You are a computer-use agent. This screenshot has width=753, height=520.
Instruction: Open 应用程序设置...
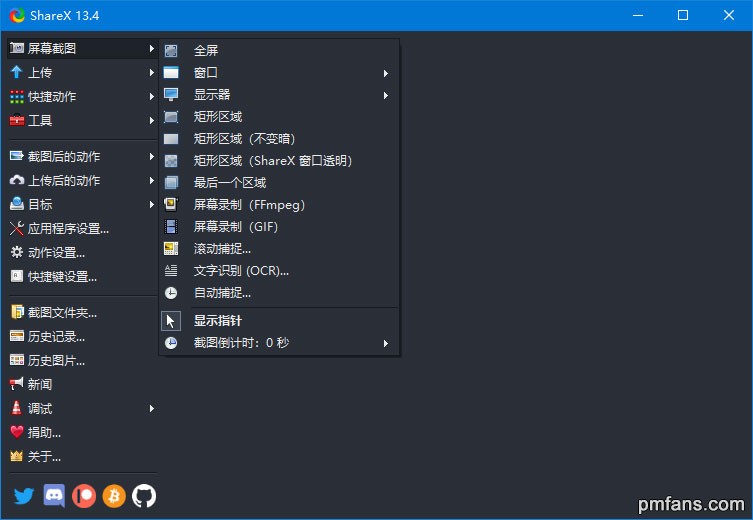[x=82, y=229]
